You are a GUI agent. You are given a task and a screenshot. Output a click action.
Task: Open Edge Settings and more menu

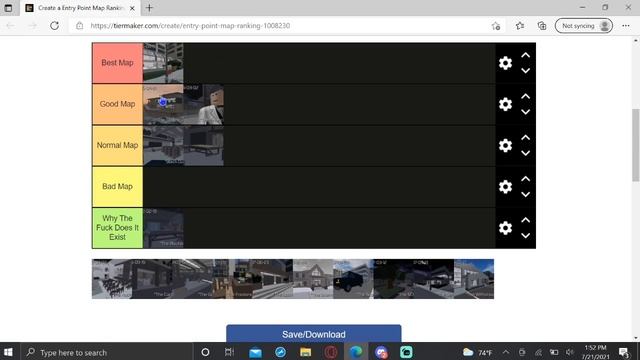coord(626,26)
